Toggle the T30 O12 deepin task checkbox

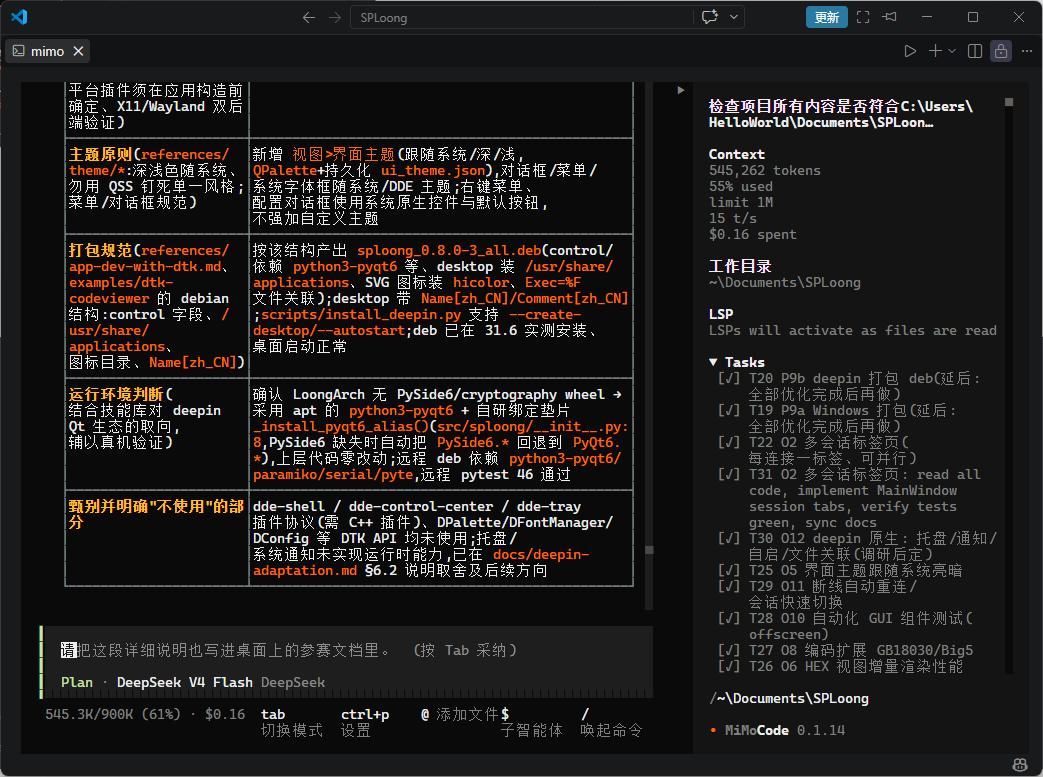[729, 538]
